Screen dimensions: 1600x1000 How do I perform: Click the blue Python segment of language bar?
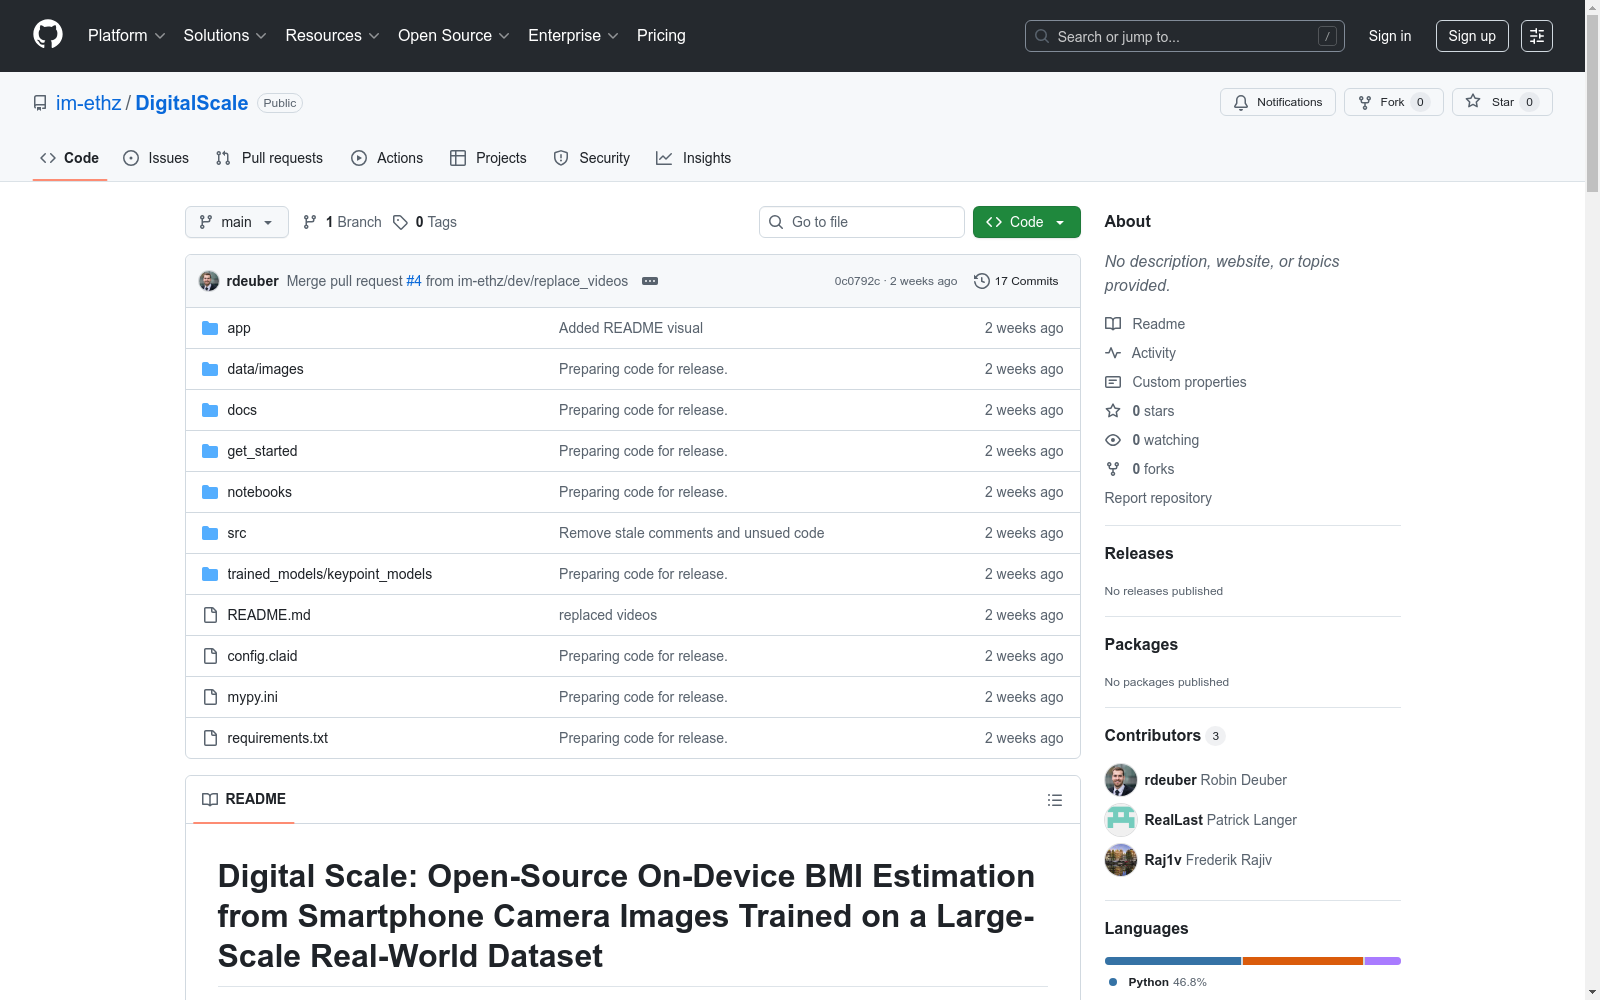[1173, 961]
